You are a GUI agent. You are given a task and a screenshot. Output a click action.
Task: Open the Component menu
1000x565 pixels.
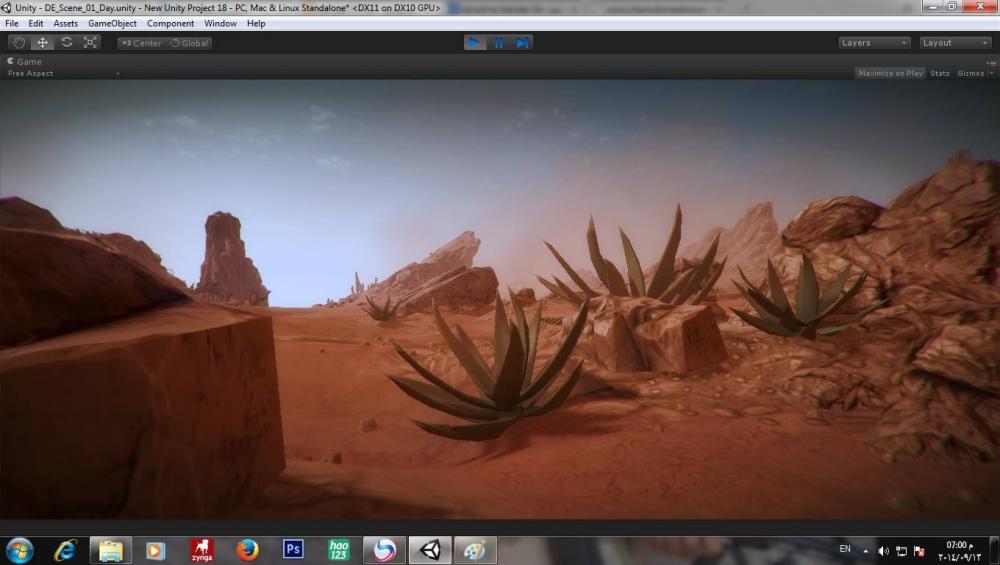coord(170,24)
